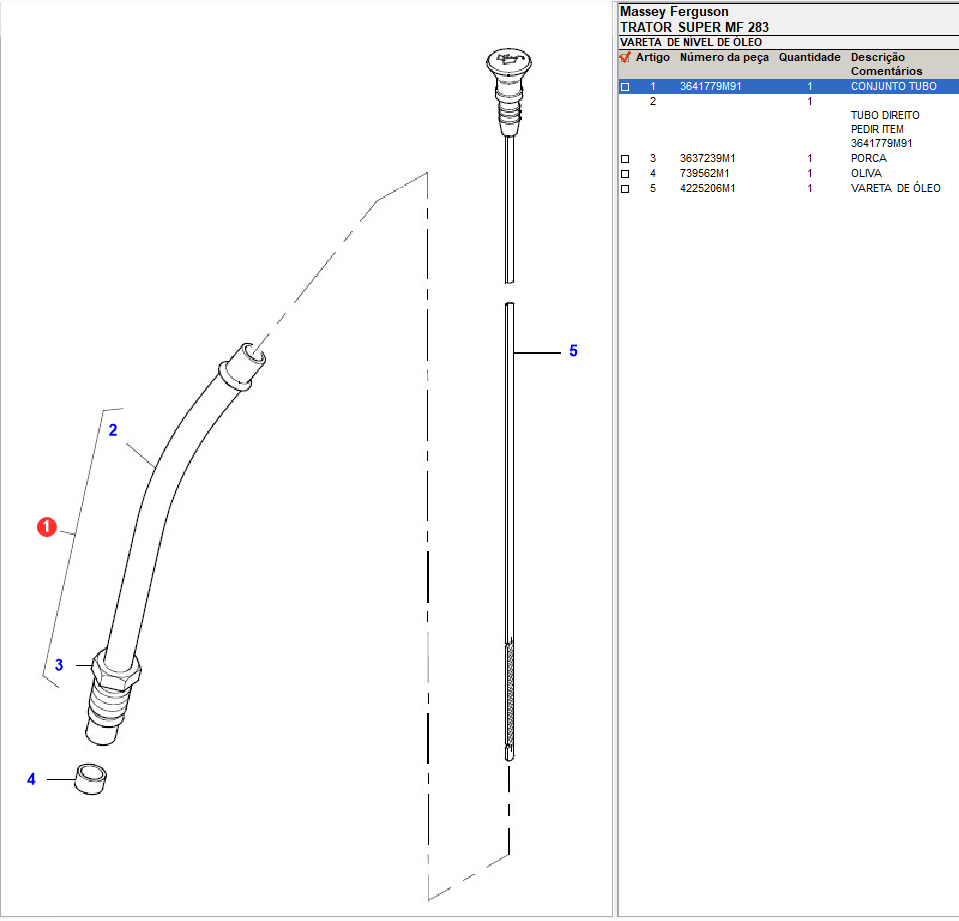Enable the checkbox for VARETA DE ÓLEO row
This screenshot has width=959, height=921.
[626, 189]
